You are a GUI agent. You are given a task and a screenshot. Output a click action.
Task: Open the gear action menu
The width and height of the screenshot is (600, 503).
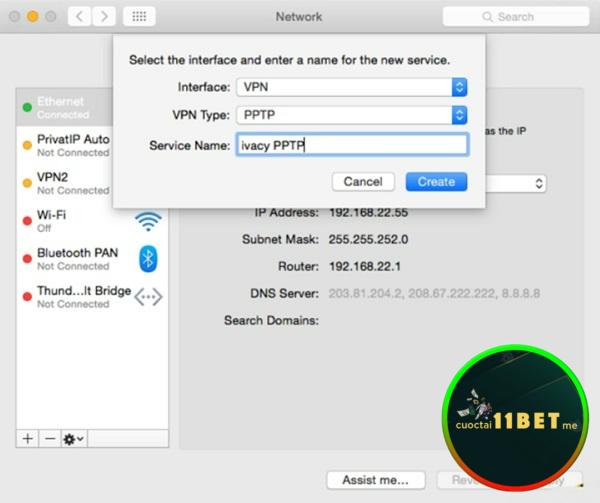(x=74, y=438)
